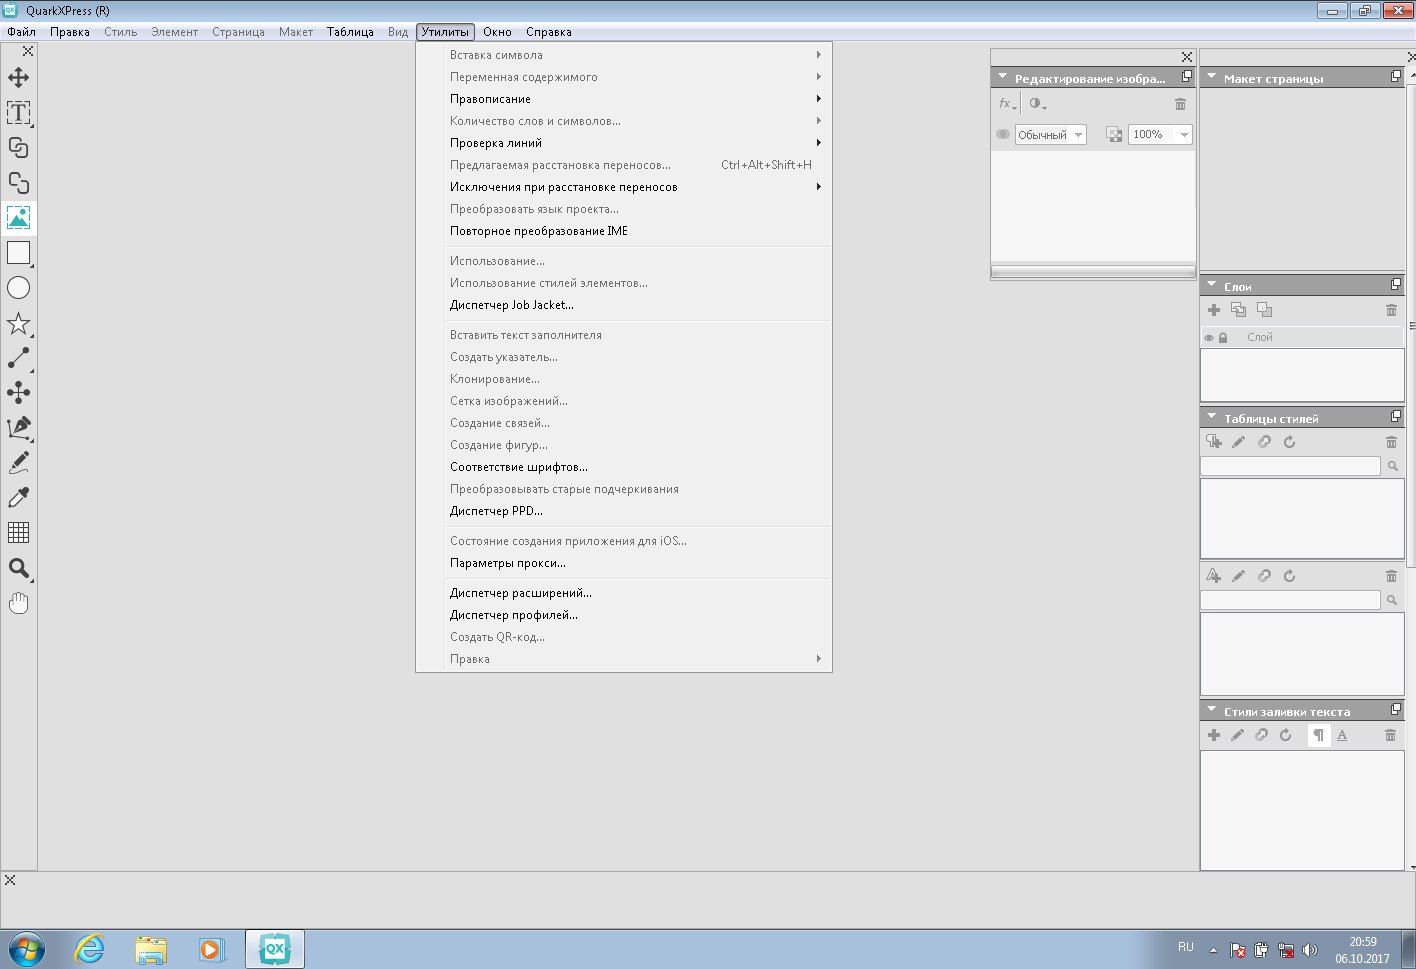Screen dimensions: 1416x969
Task: Open the Правописание submenu
Action: pyautogui.click(x=490, y=99)
